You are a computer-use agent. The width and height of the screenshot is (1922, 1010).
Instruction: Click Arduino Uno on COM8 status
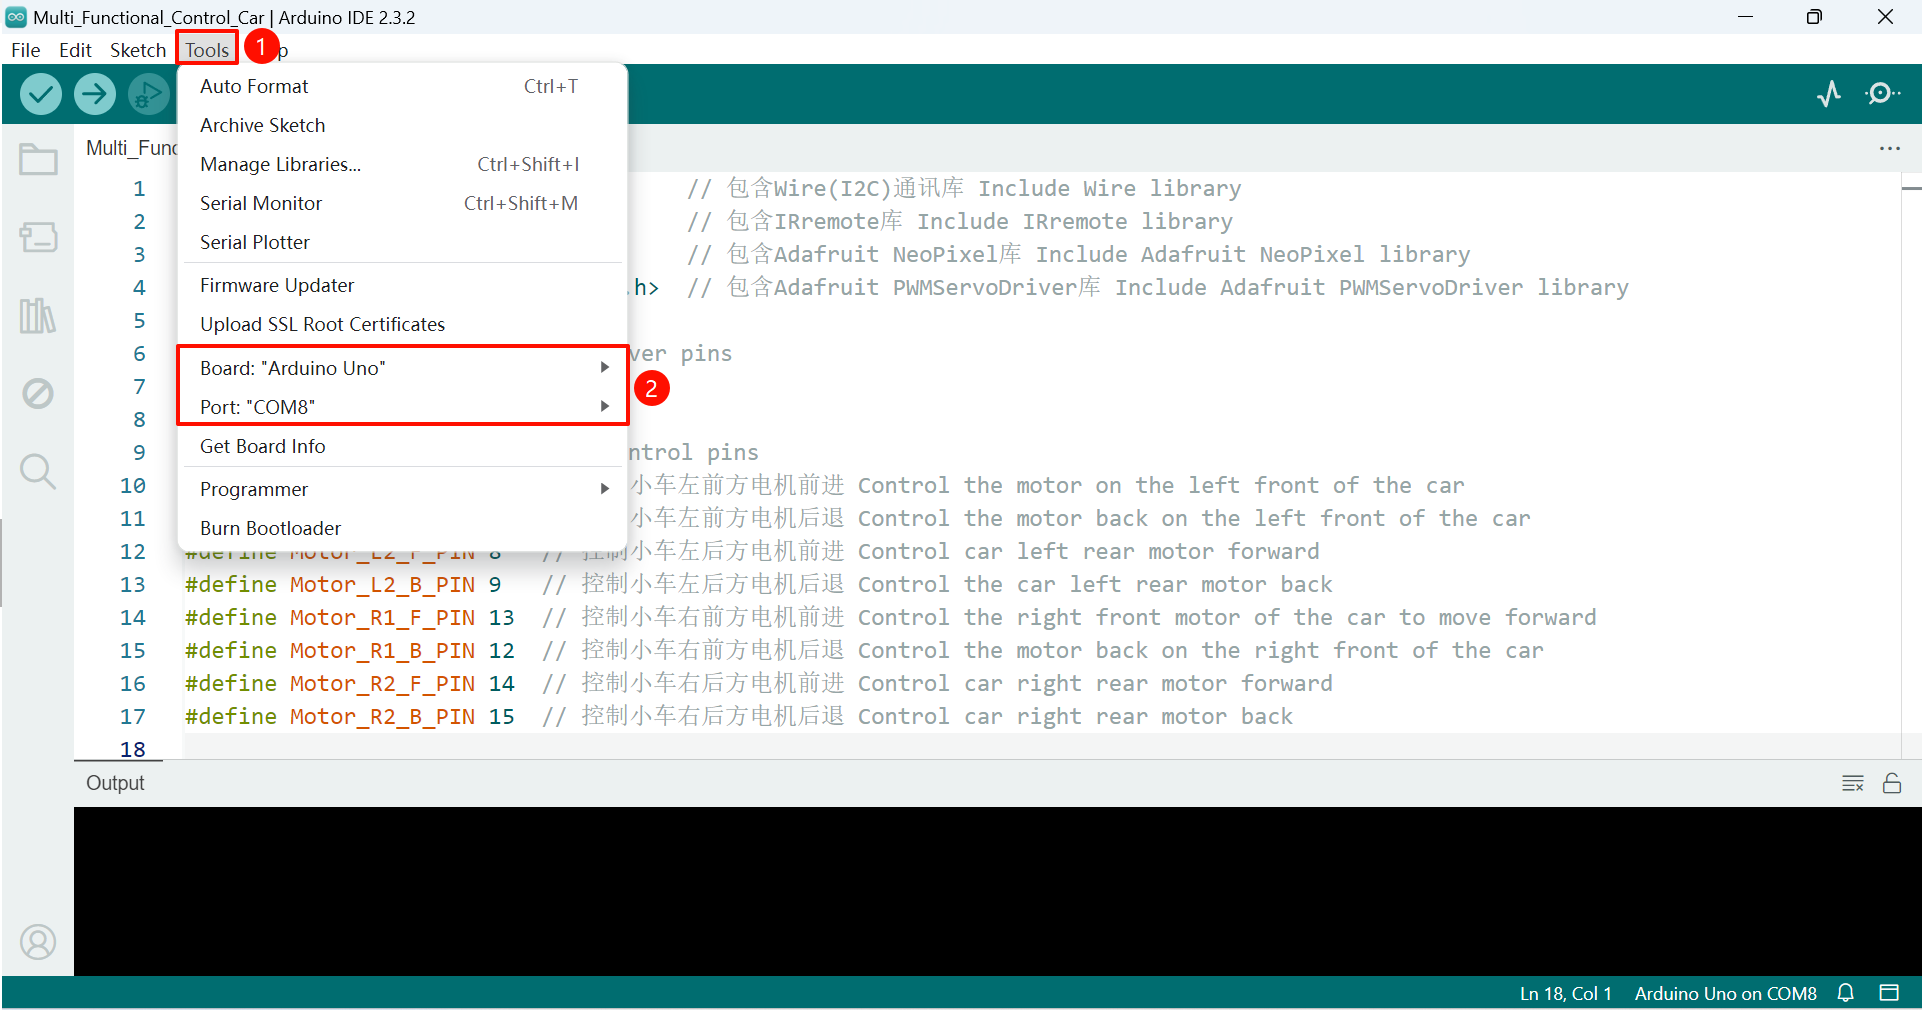1725,993
